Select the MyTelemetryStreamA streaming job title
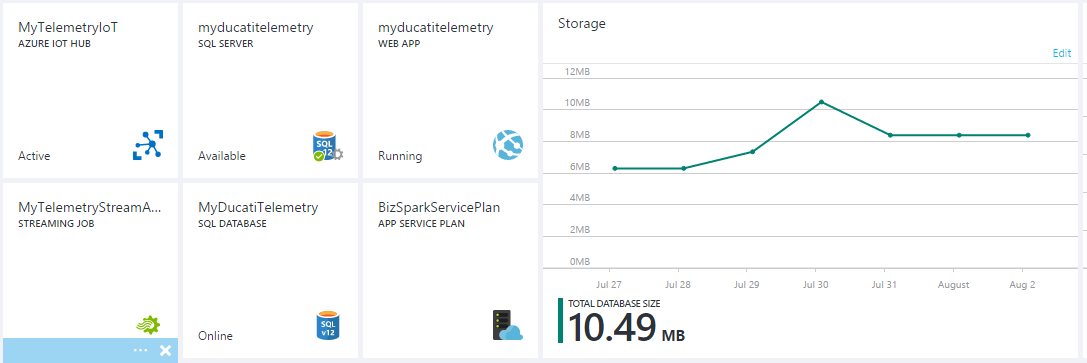The height and width of the screenshot is (363, 1087). pyautogui.click(x=89, y=207)
